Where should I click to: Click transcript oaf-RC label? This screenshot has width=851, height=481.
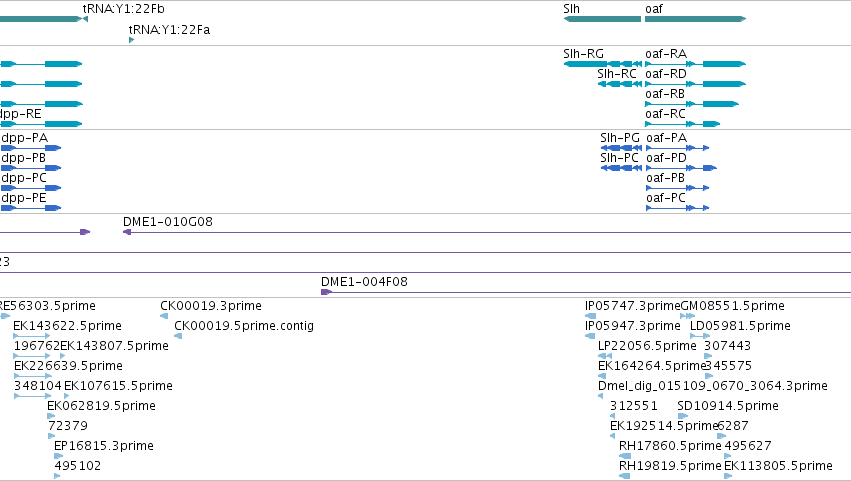pyautogui.click(x=665, y=114)
